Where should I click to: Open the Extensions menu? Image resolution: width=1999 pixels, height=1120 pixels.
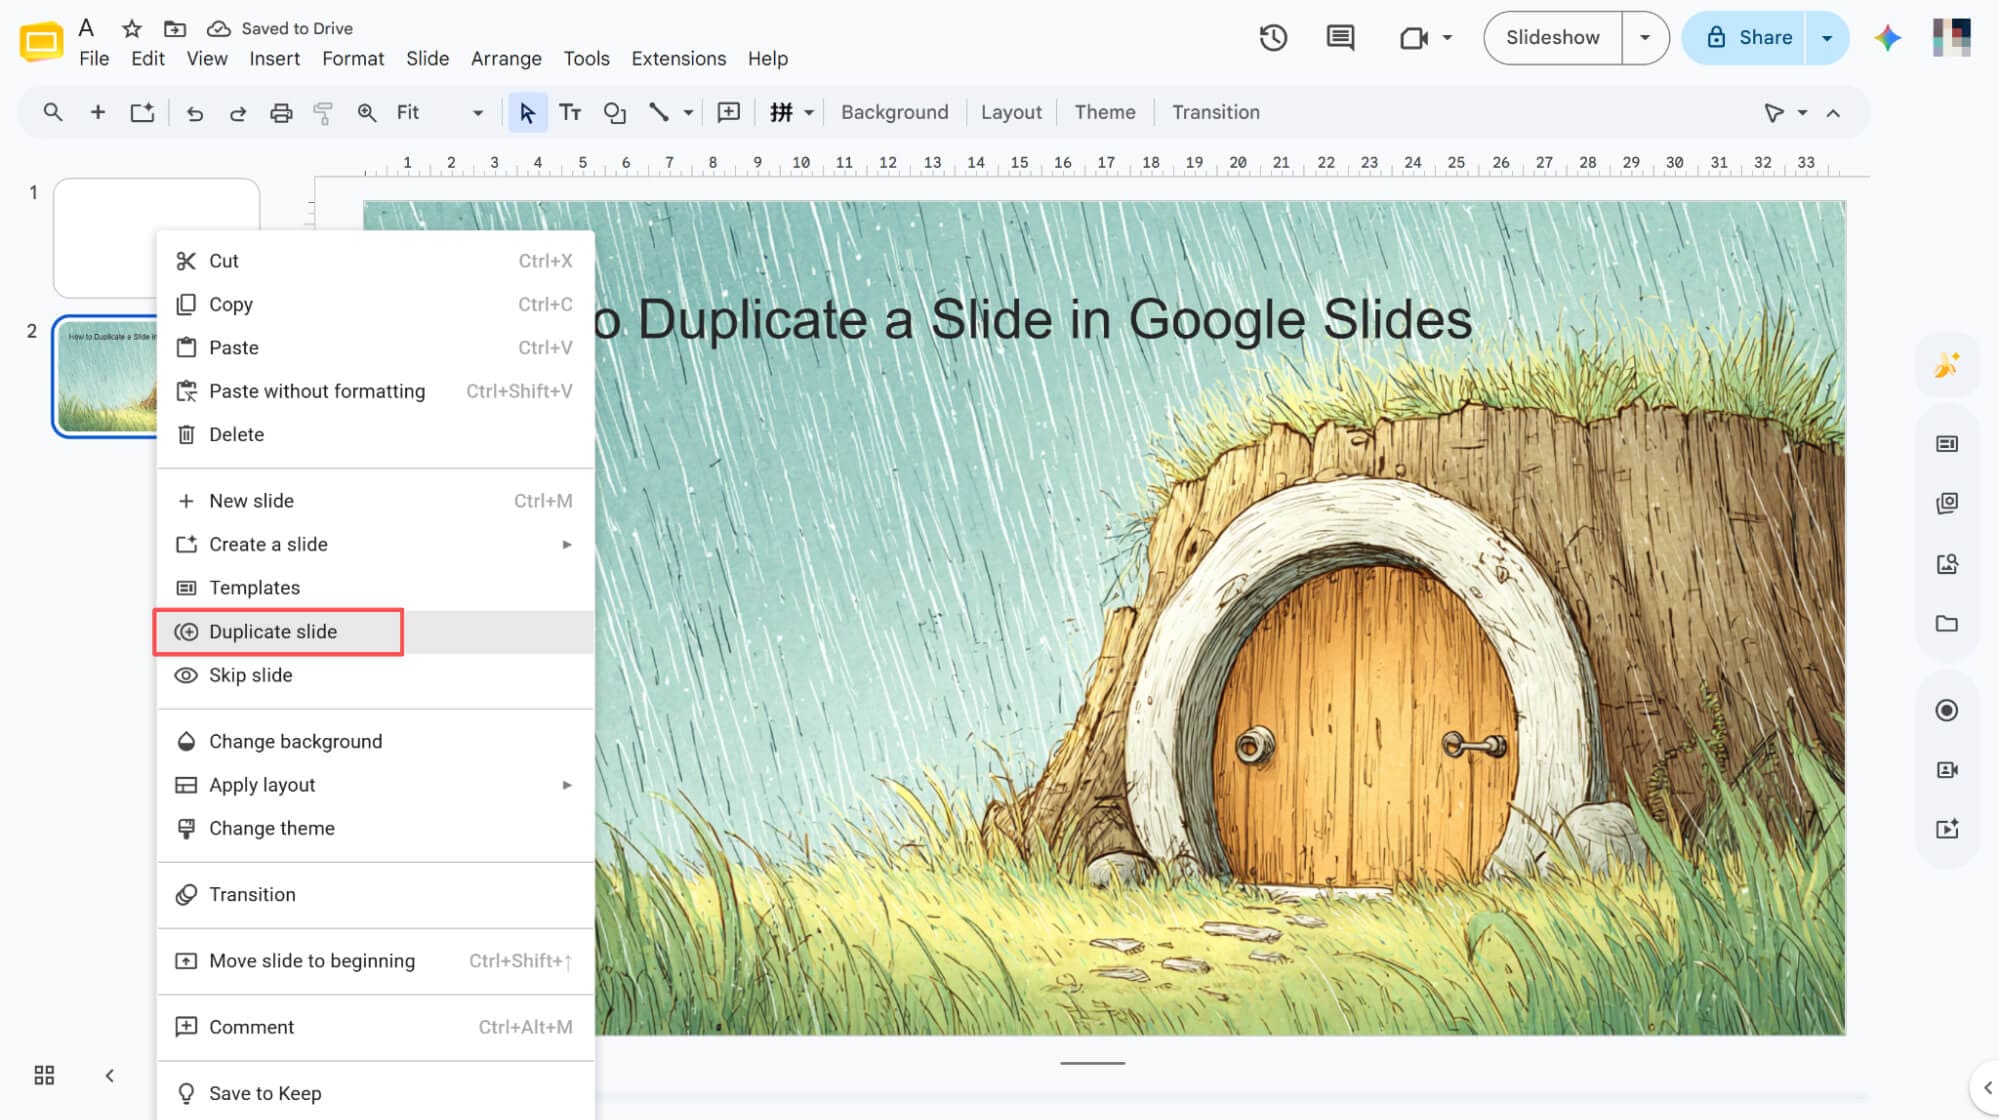point(678,59)
